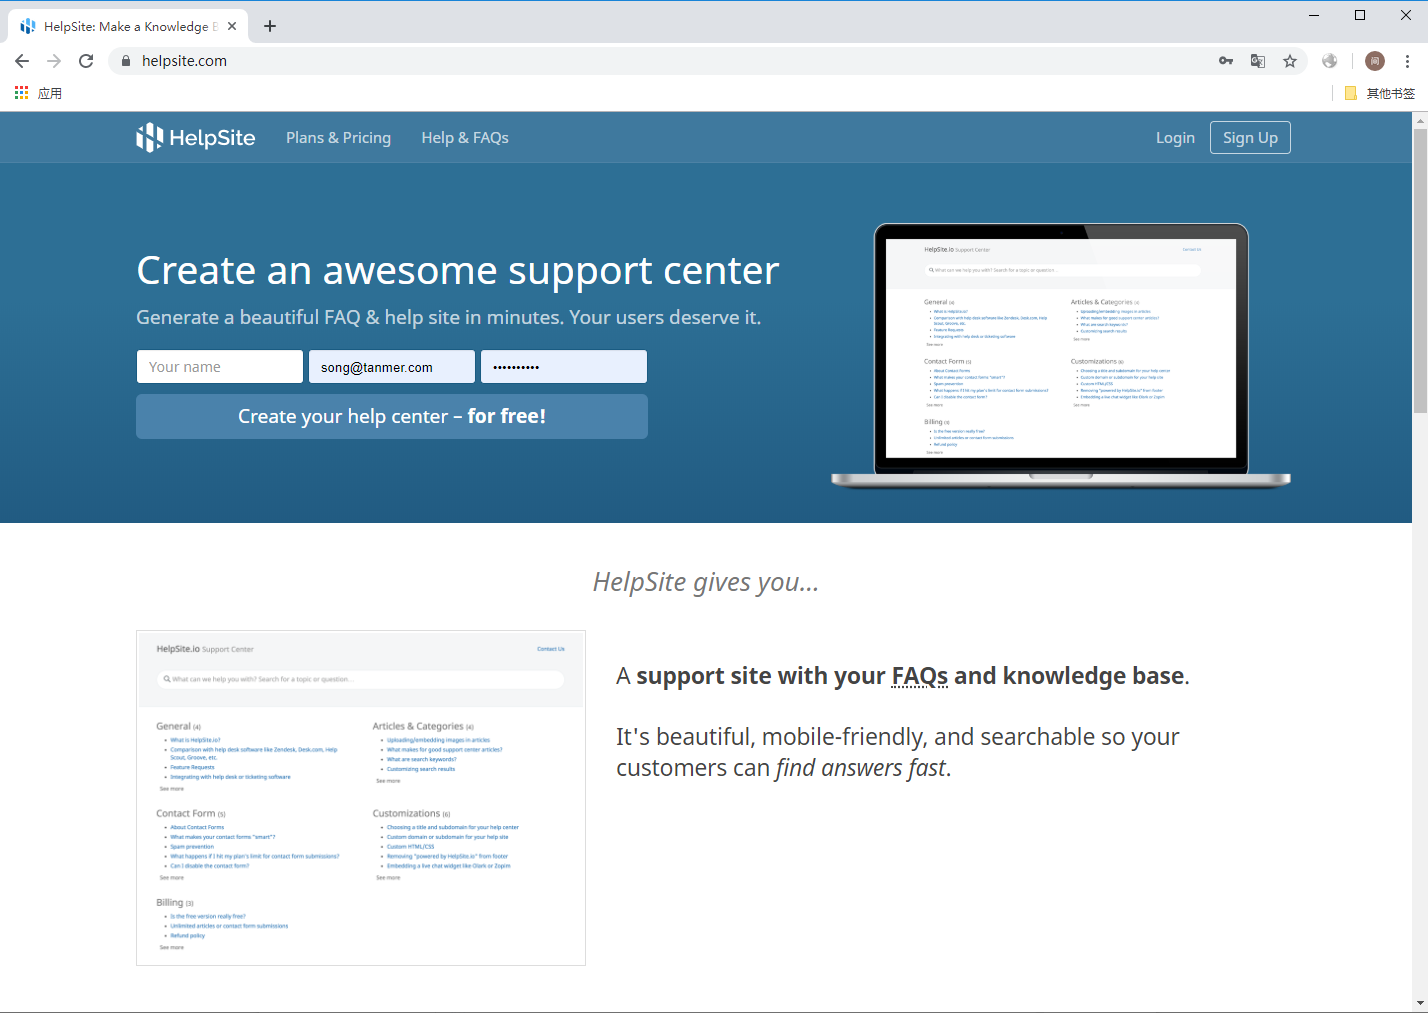Click the browser forward arrow
Image resolution: width=1428 pixels, height=1013 pixels.
pyautogui.click(x=54, y=61)
